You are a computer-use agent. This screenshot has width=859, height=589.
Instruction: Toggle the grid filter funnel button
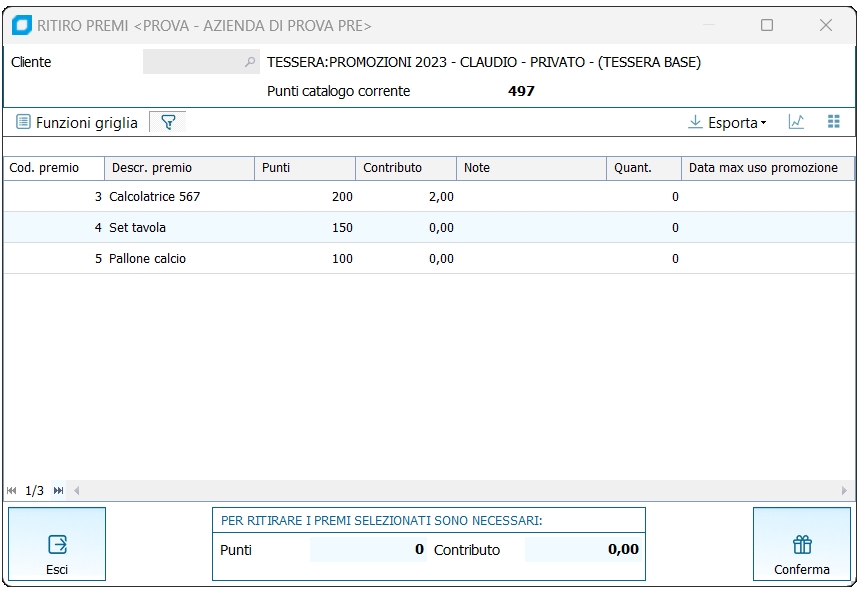click(168, 122)
